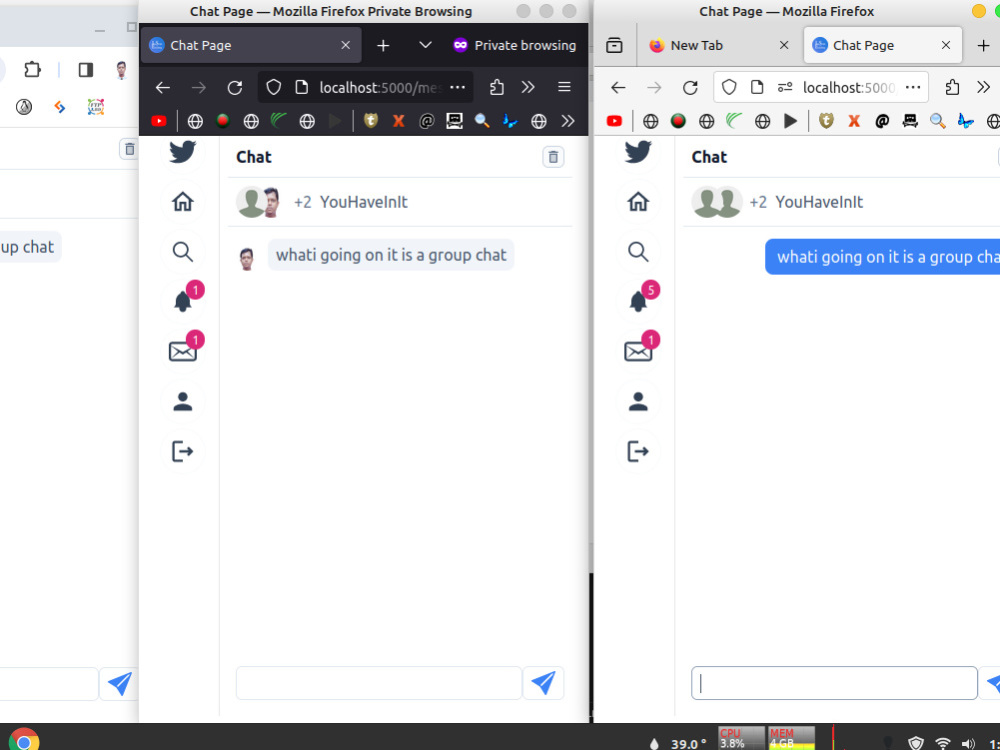Open home icon in private browsing window sidebar
Viewport: 1000px width, 750px height.
pyautogui.click(x=182, y=202)
